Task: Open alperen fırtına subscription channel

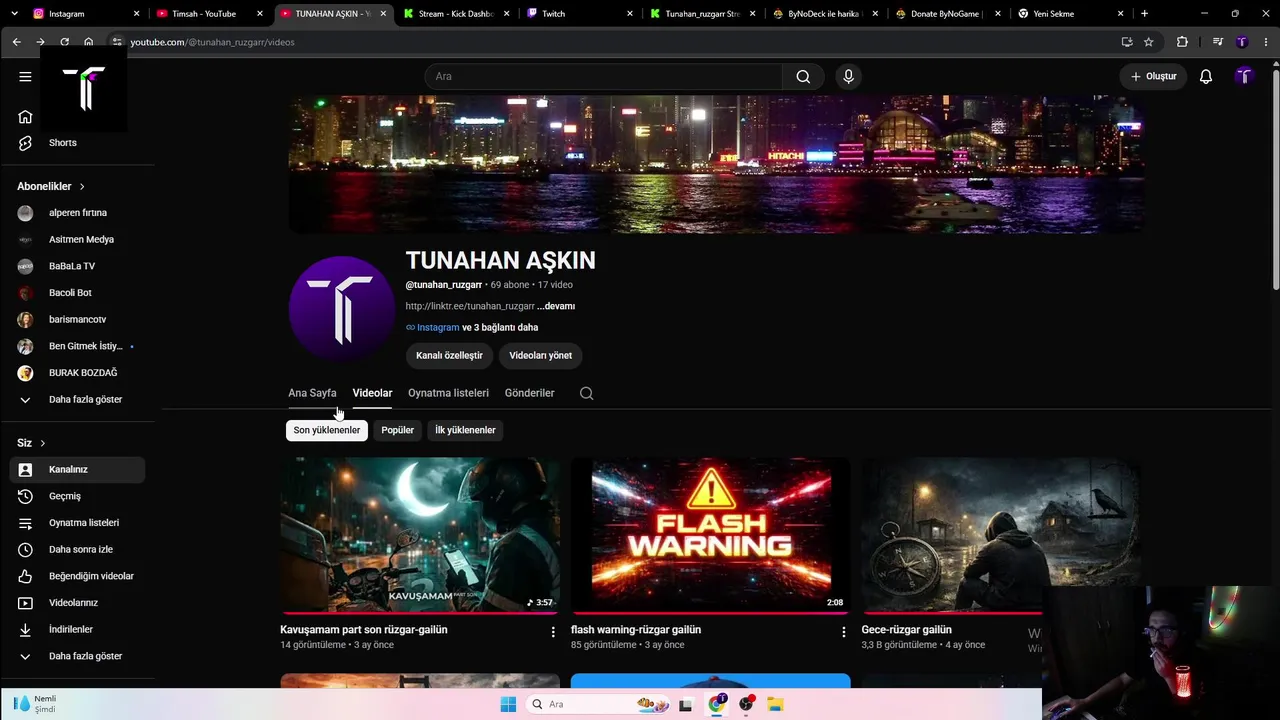Action: [x=77, y=213]
